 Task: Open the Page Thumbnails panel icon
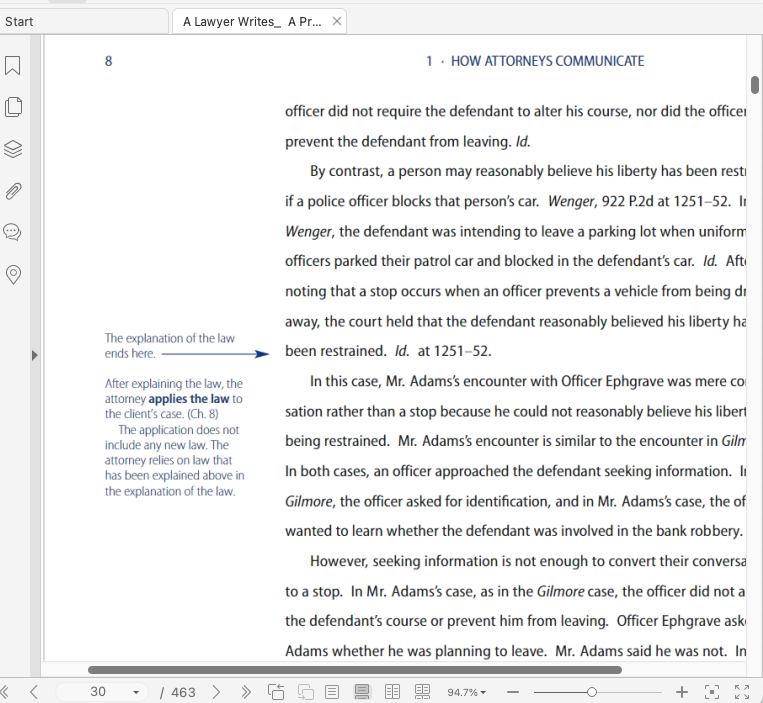click(x=13, y=107)
